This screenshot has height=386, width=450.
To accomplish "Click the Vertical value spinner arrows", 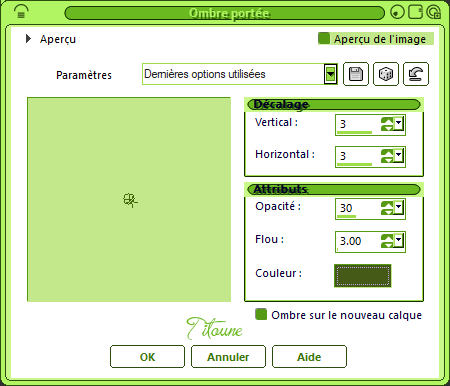I will click(387, 124).
